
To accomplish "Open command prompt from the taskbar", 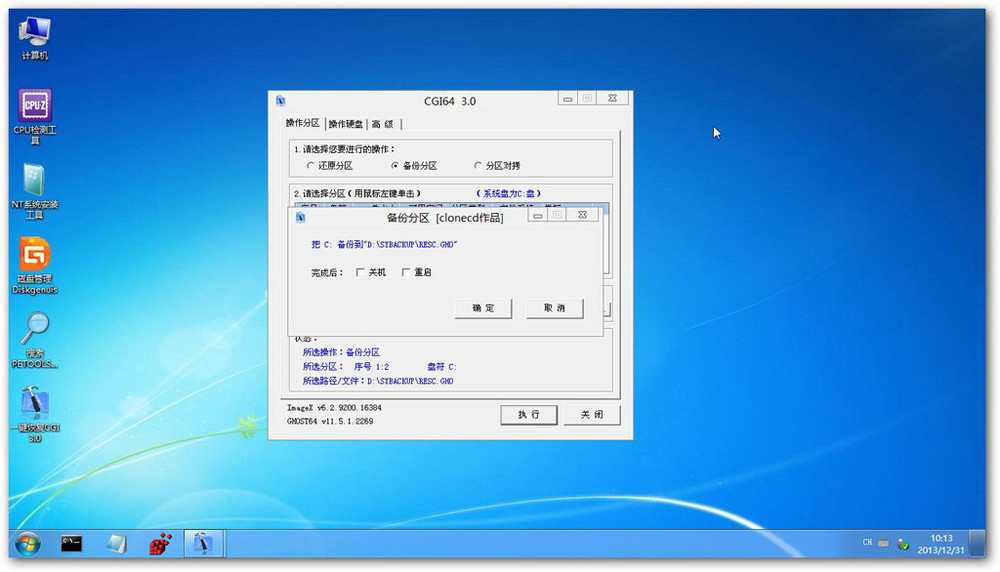I will (x=71, y=543).
